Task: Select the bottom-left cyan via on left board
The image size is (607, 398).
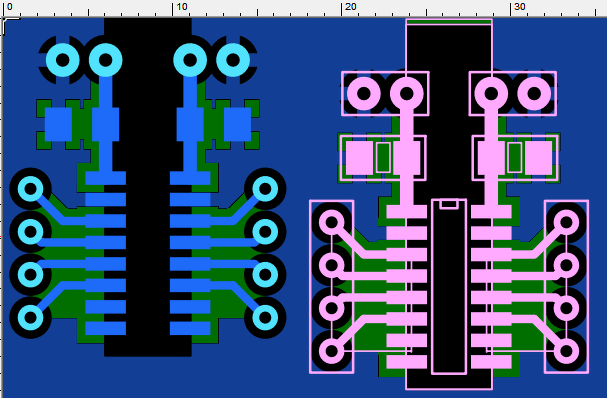Action: (x=30, y=317)
